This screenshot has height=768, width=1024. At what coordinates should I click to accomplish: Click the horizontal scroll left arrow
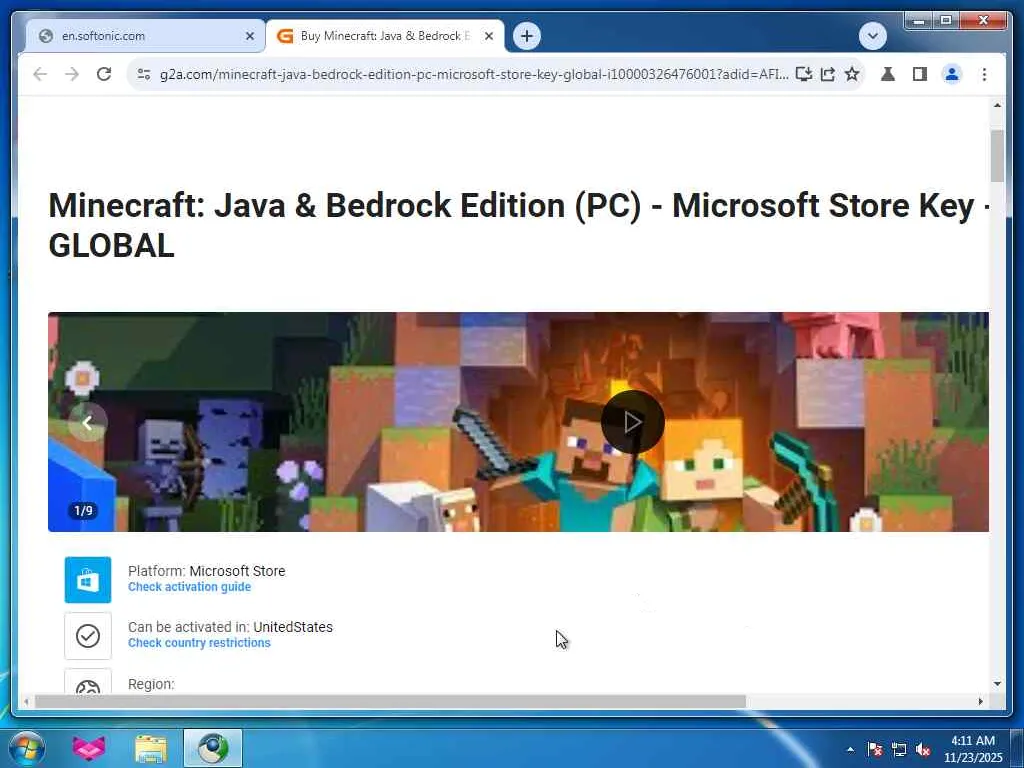click(26, 701)
